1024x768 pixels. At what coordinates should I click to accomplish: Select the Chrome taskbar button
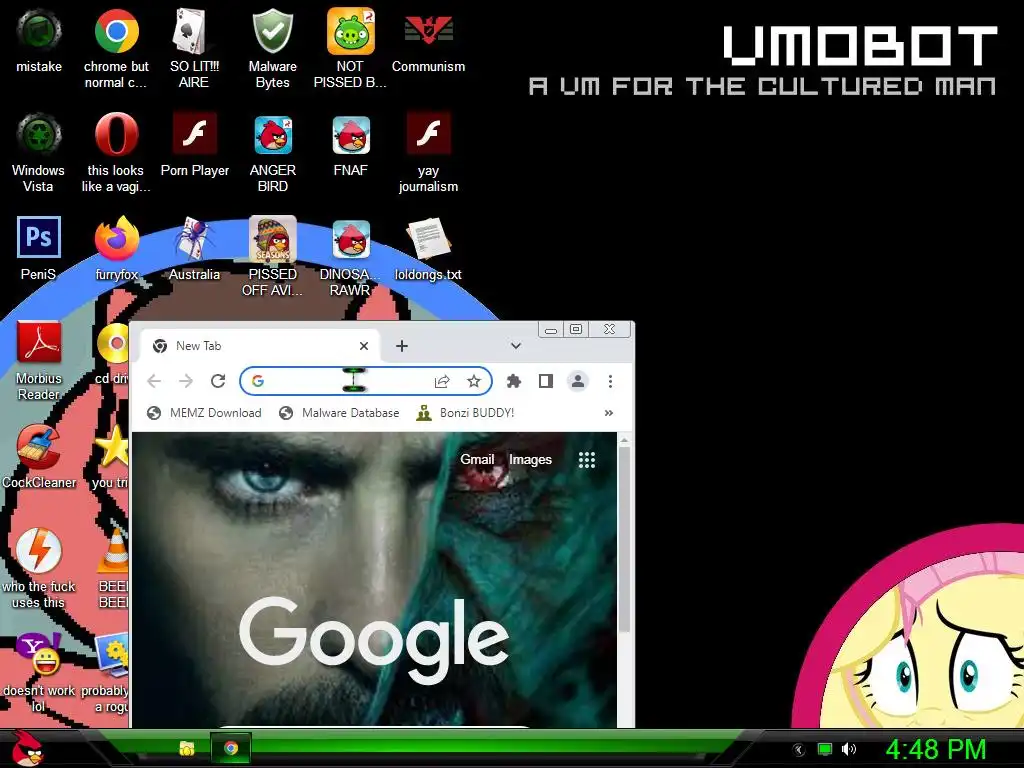231,748
